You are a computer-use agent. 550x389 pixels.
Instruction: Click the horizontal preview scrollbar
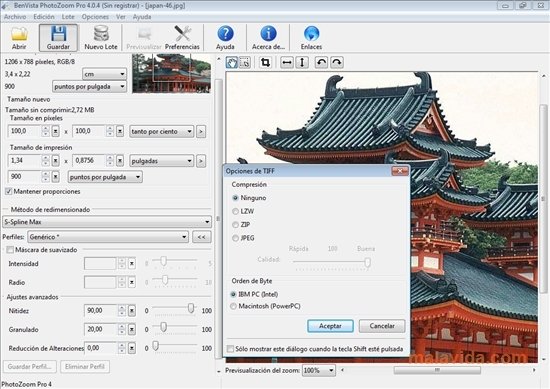coord(438,370)
